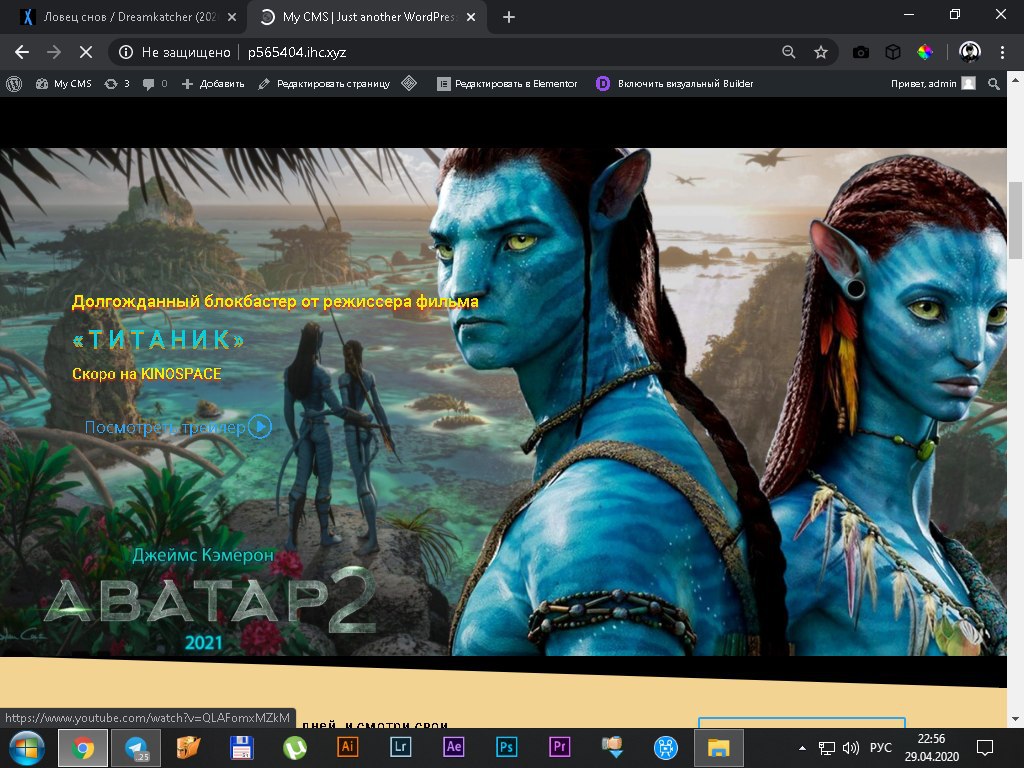Open Telegram from the taskbar
Image resolution: width=1024 pixels, height=768 pixels.
click(x=136, y=748)
